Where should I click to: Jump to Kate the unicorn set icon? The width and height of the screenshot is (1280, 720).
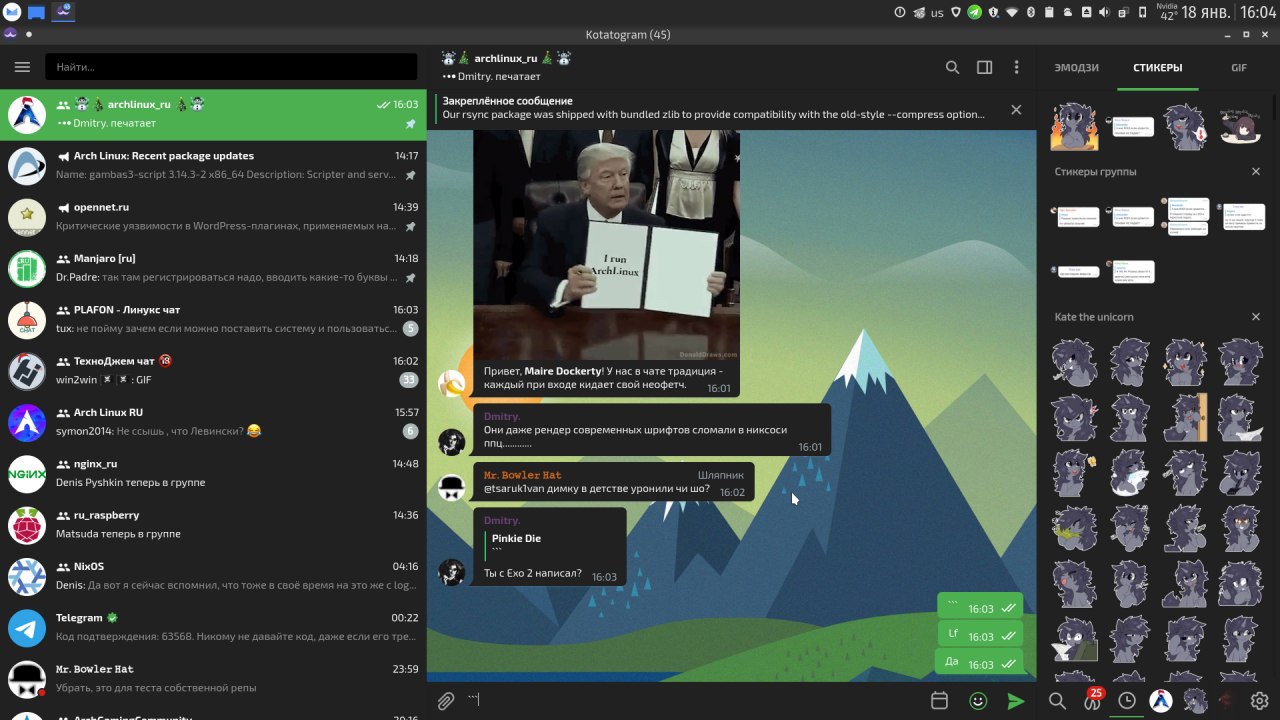point(1195,701)
